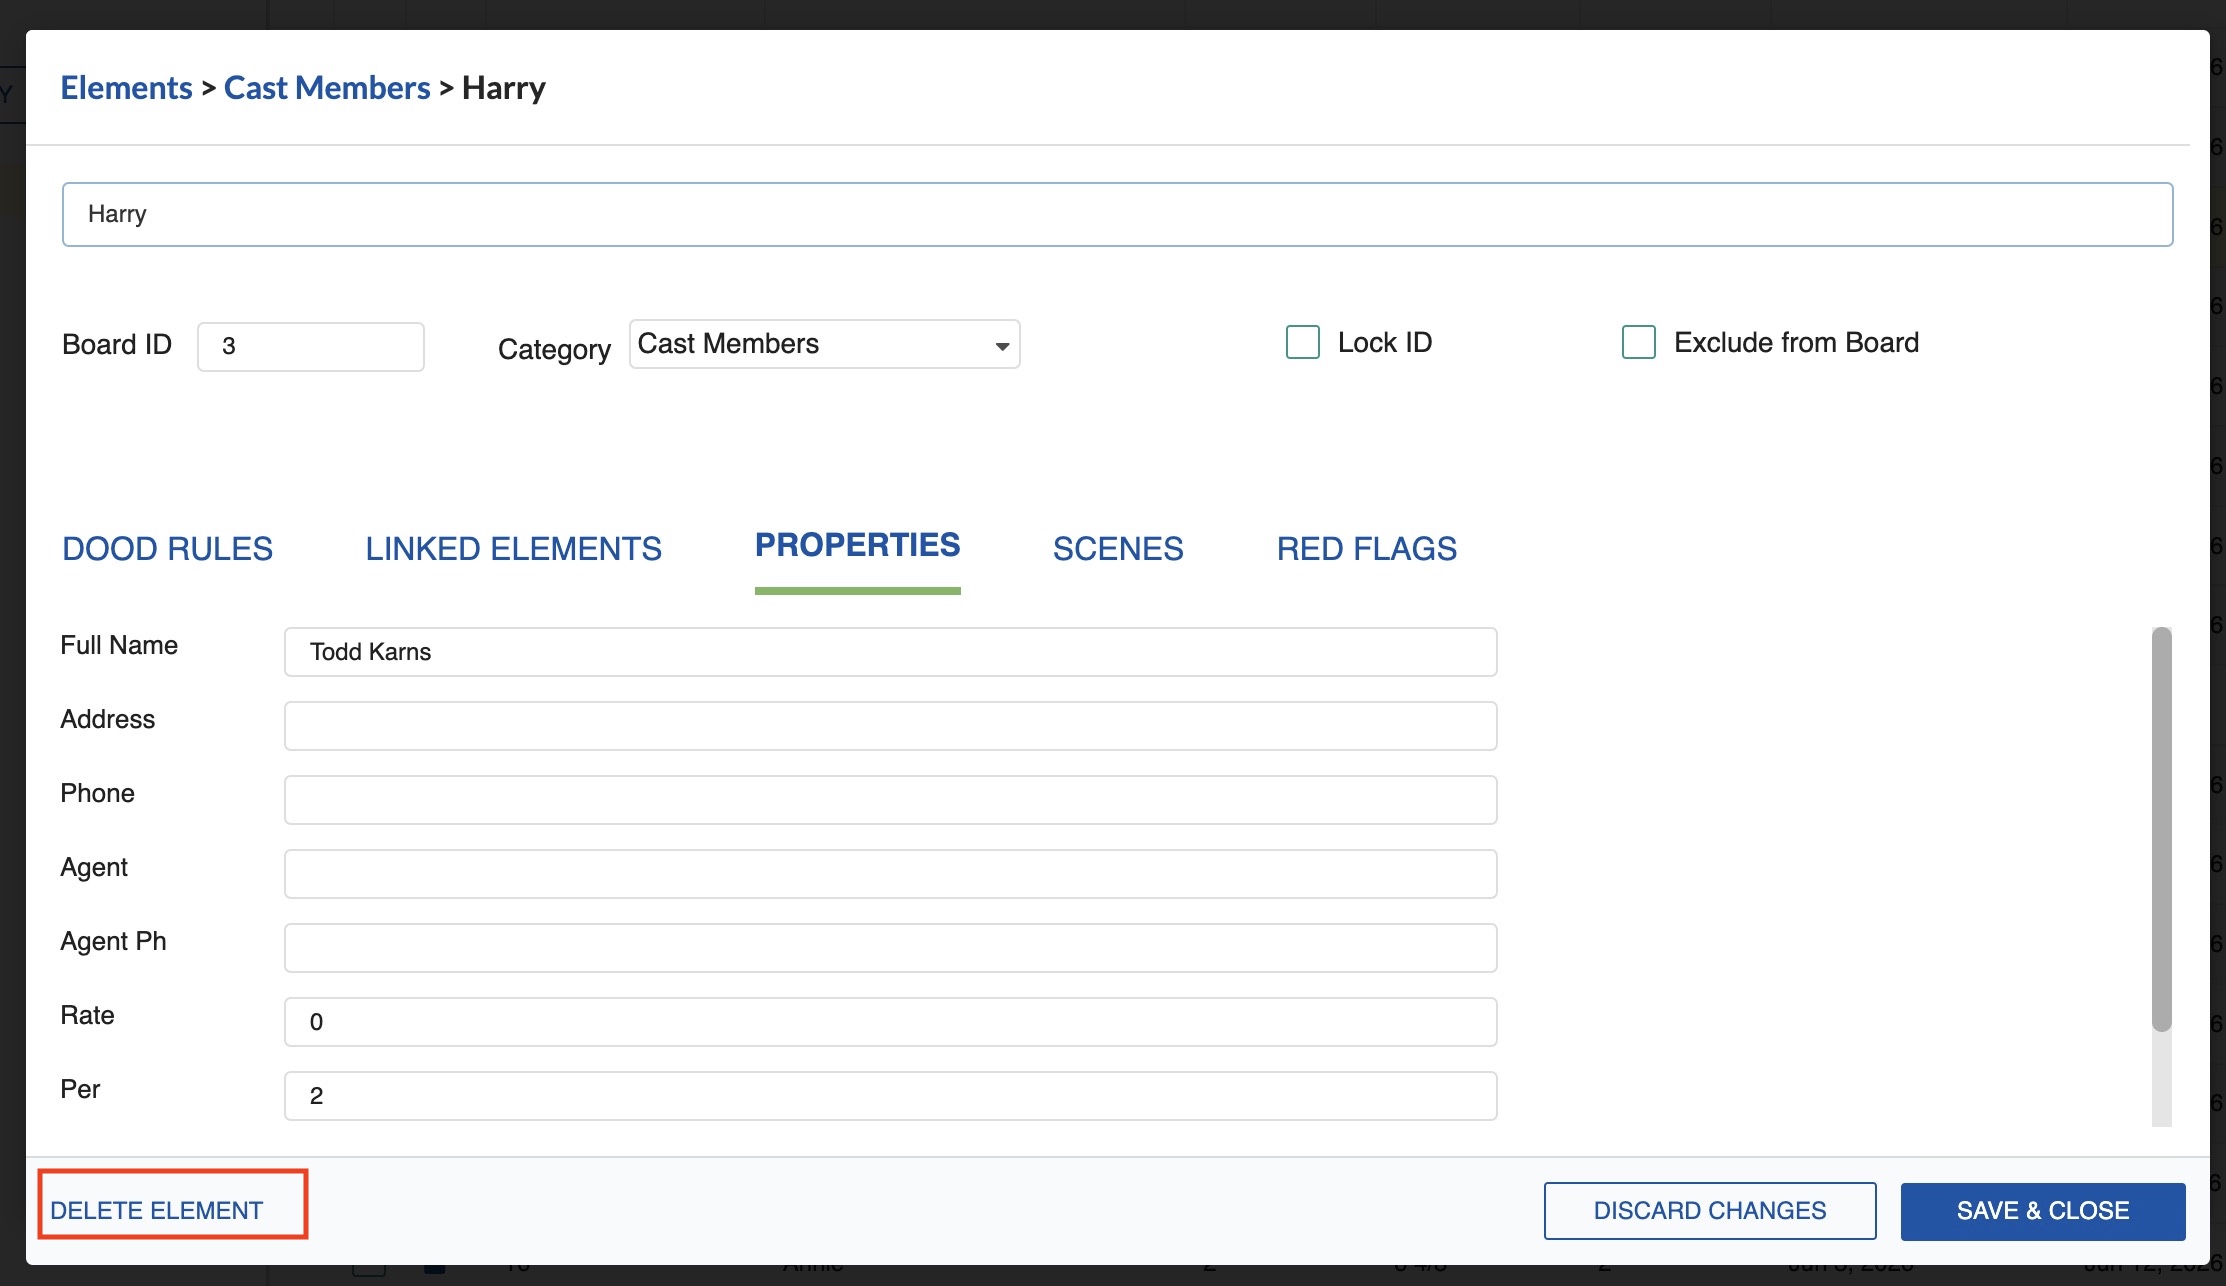Switch to the DOOD RULES tab

(167, 549)
